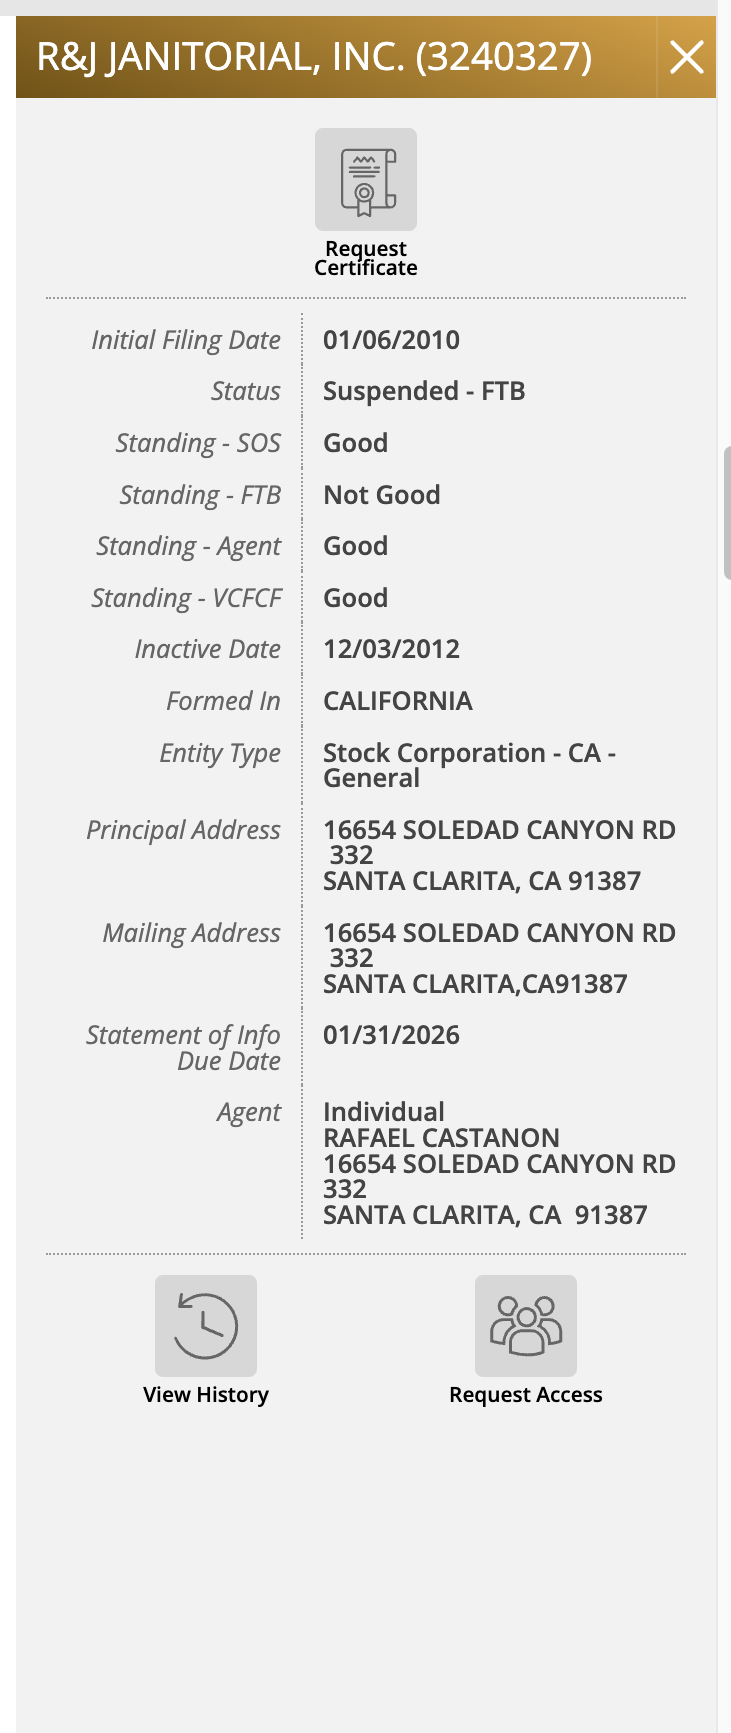Click the Standing - SOS field label
The width and height of the screenshot is (731, 1733).
tap(198, 443)
